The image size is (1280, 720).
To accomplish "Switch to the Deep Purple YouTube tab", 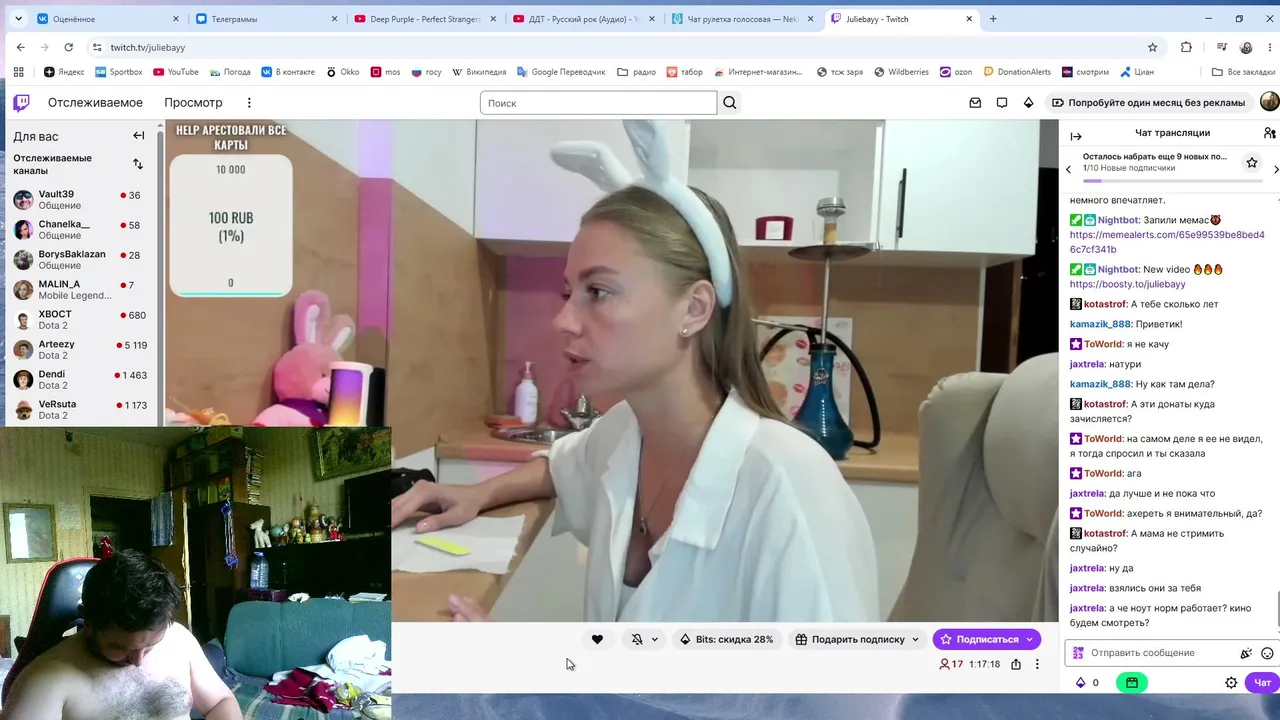I will point(425,19).
